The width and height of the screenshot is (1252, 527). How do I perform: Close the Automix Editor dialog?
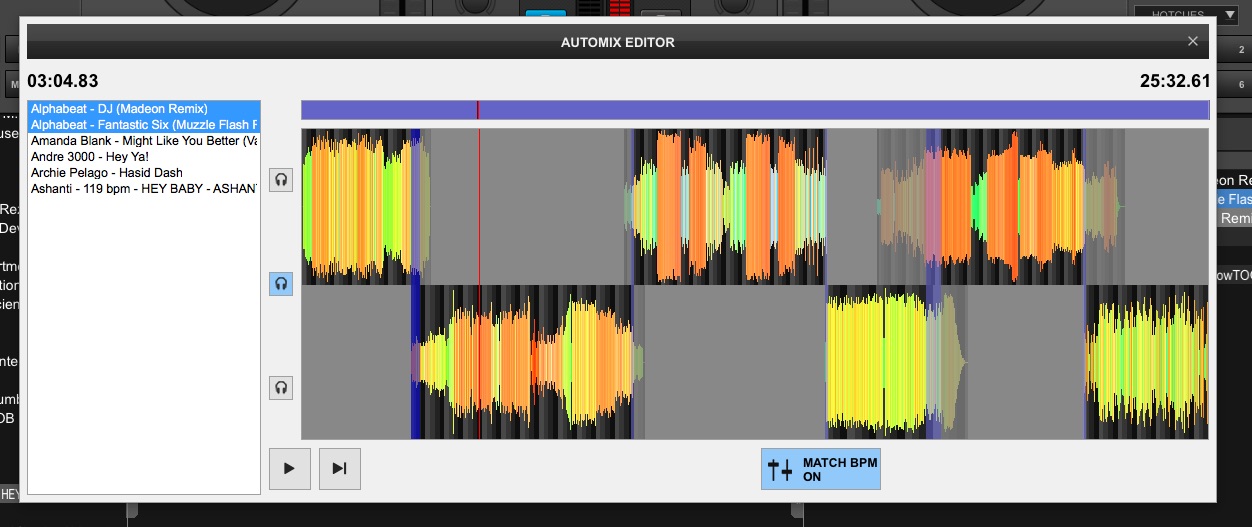pos(1192,41)
